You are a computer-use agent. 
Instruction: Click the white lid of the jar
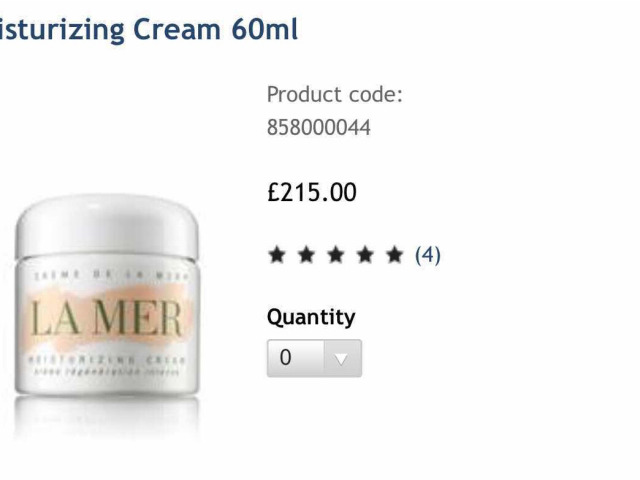pos(107,225)
